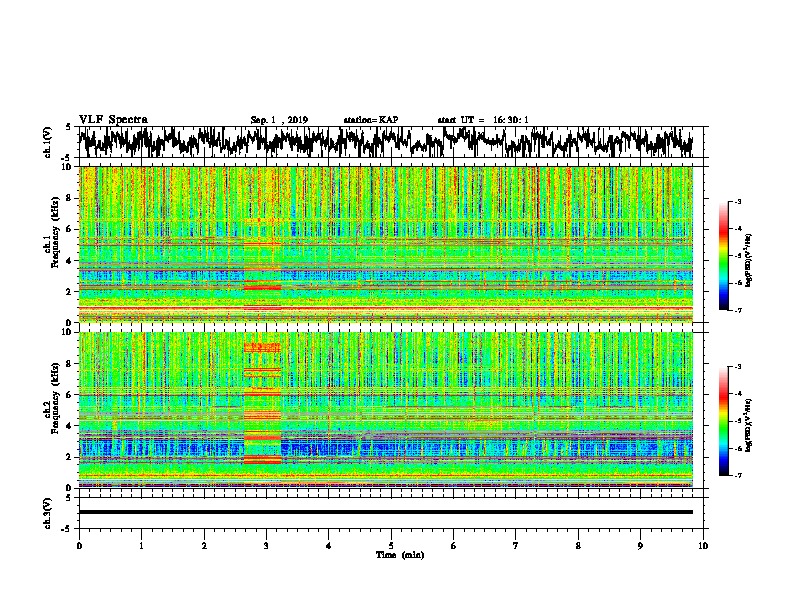The height and width of the screenshot is (612, 792).
Task: Click the "VLF Spectra" plot title
Action: (x=113, y=120)
